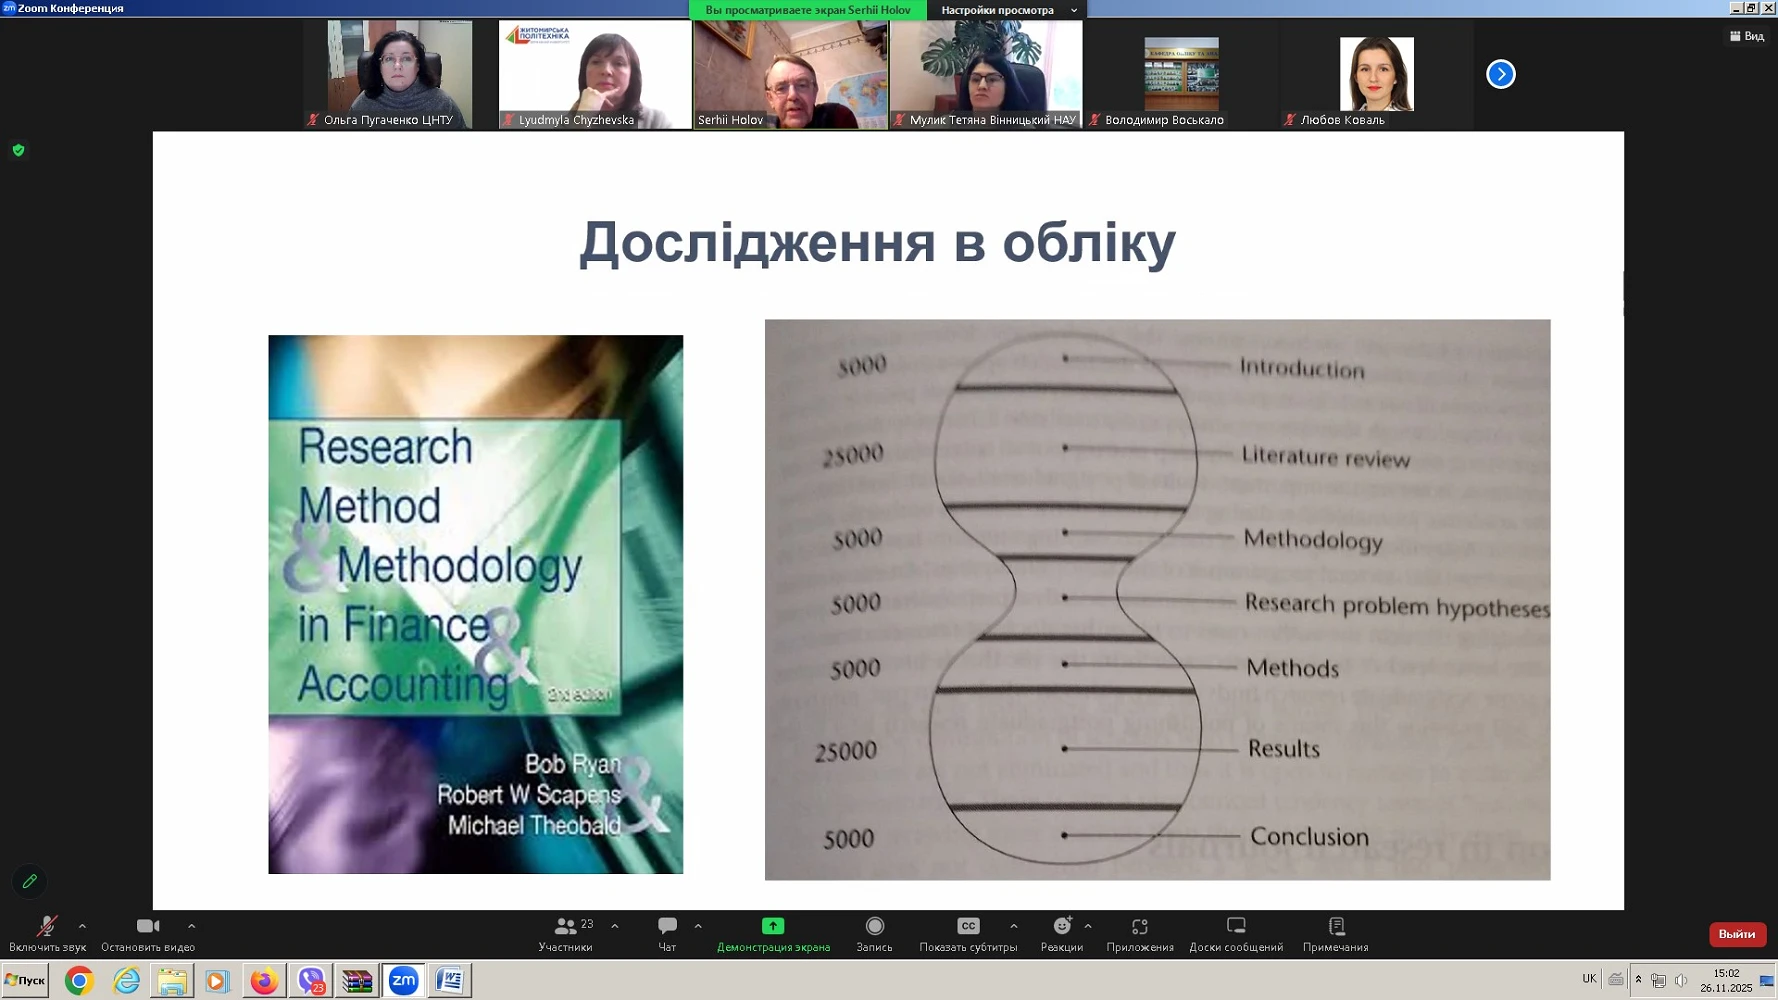Expand video options arrow next to camera

pyautogui.click(x=191, y=926)
